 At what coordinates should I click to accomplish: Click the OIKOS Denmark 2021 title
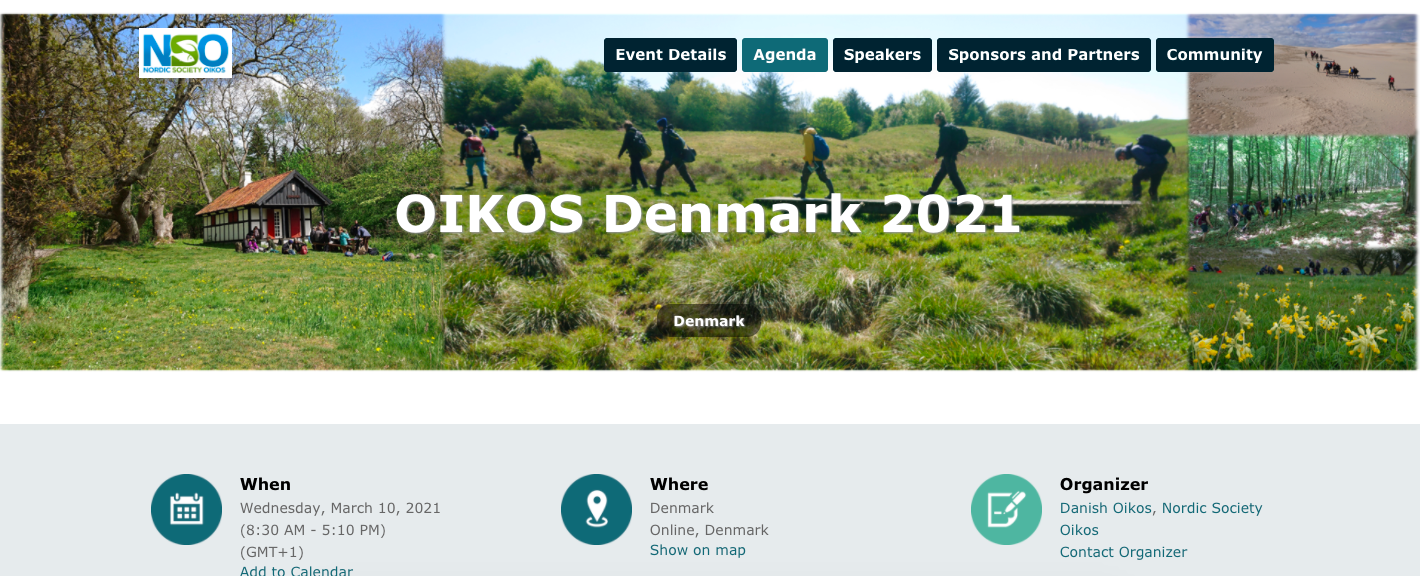[x=708, y=213]
